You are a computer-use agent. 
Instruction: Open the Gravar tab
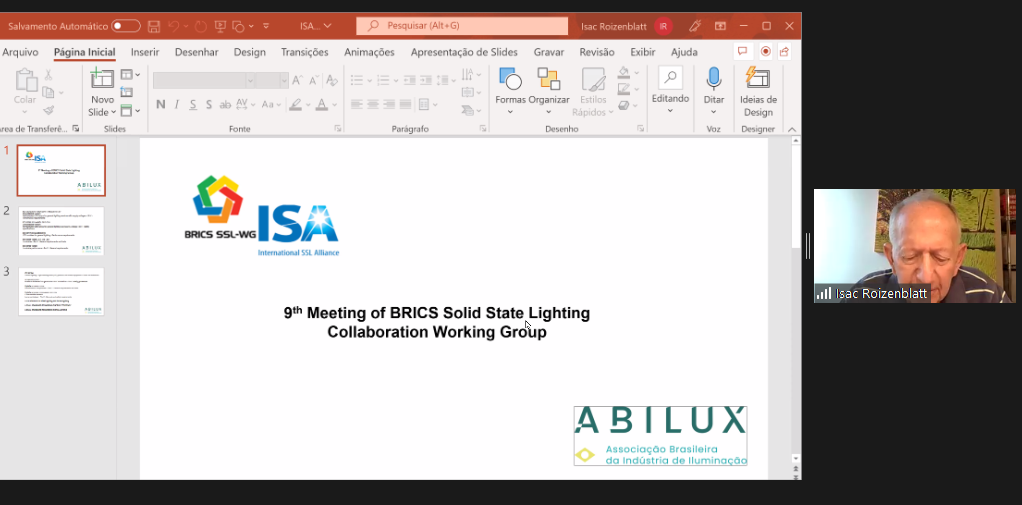[x=549, y=52]
